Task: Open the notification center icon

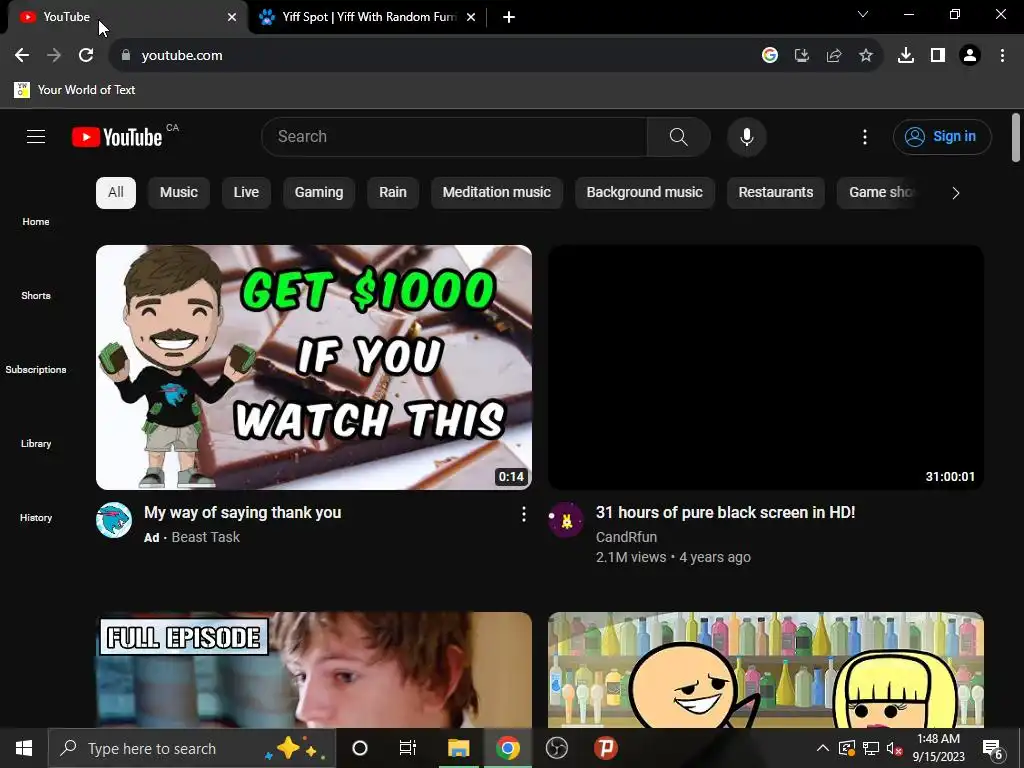Action: [x=993, y=748]
